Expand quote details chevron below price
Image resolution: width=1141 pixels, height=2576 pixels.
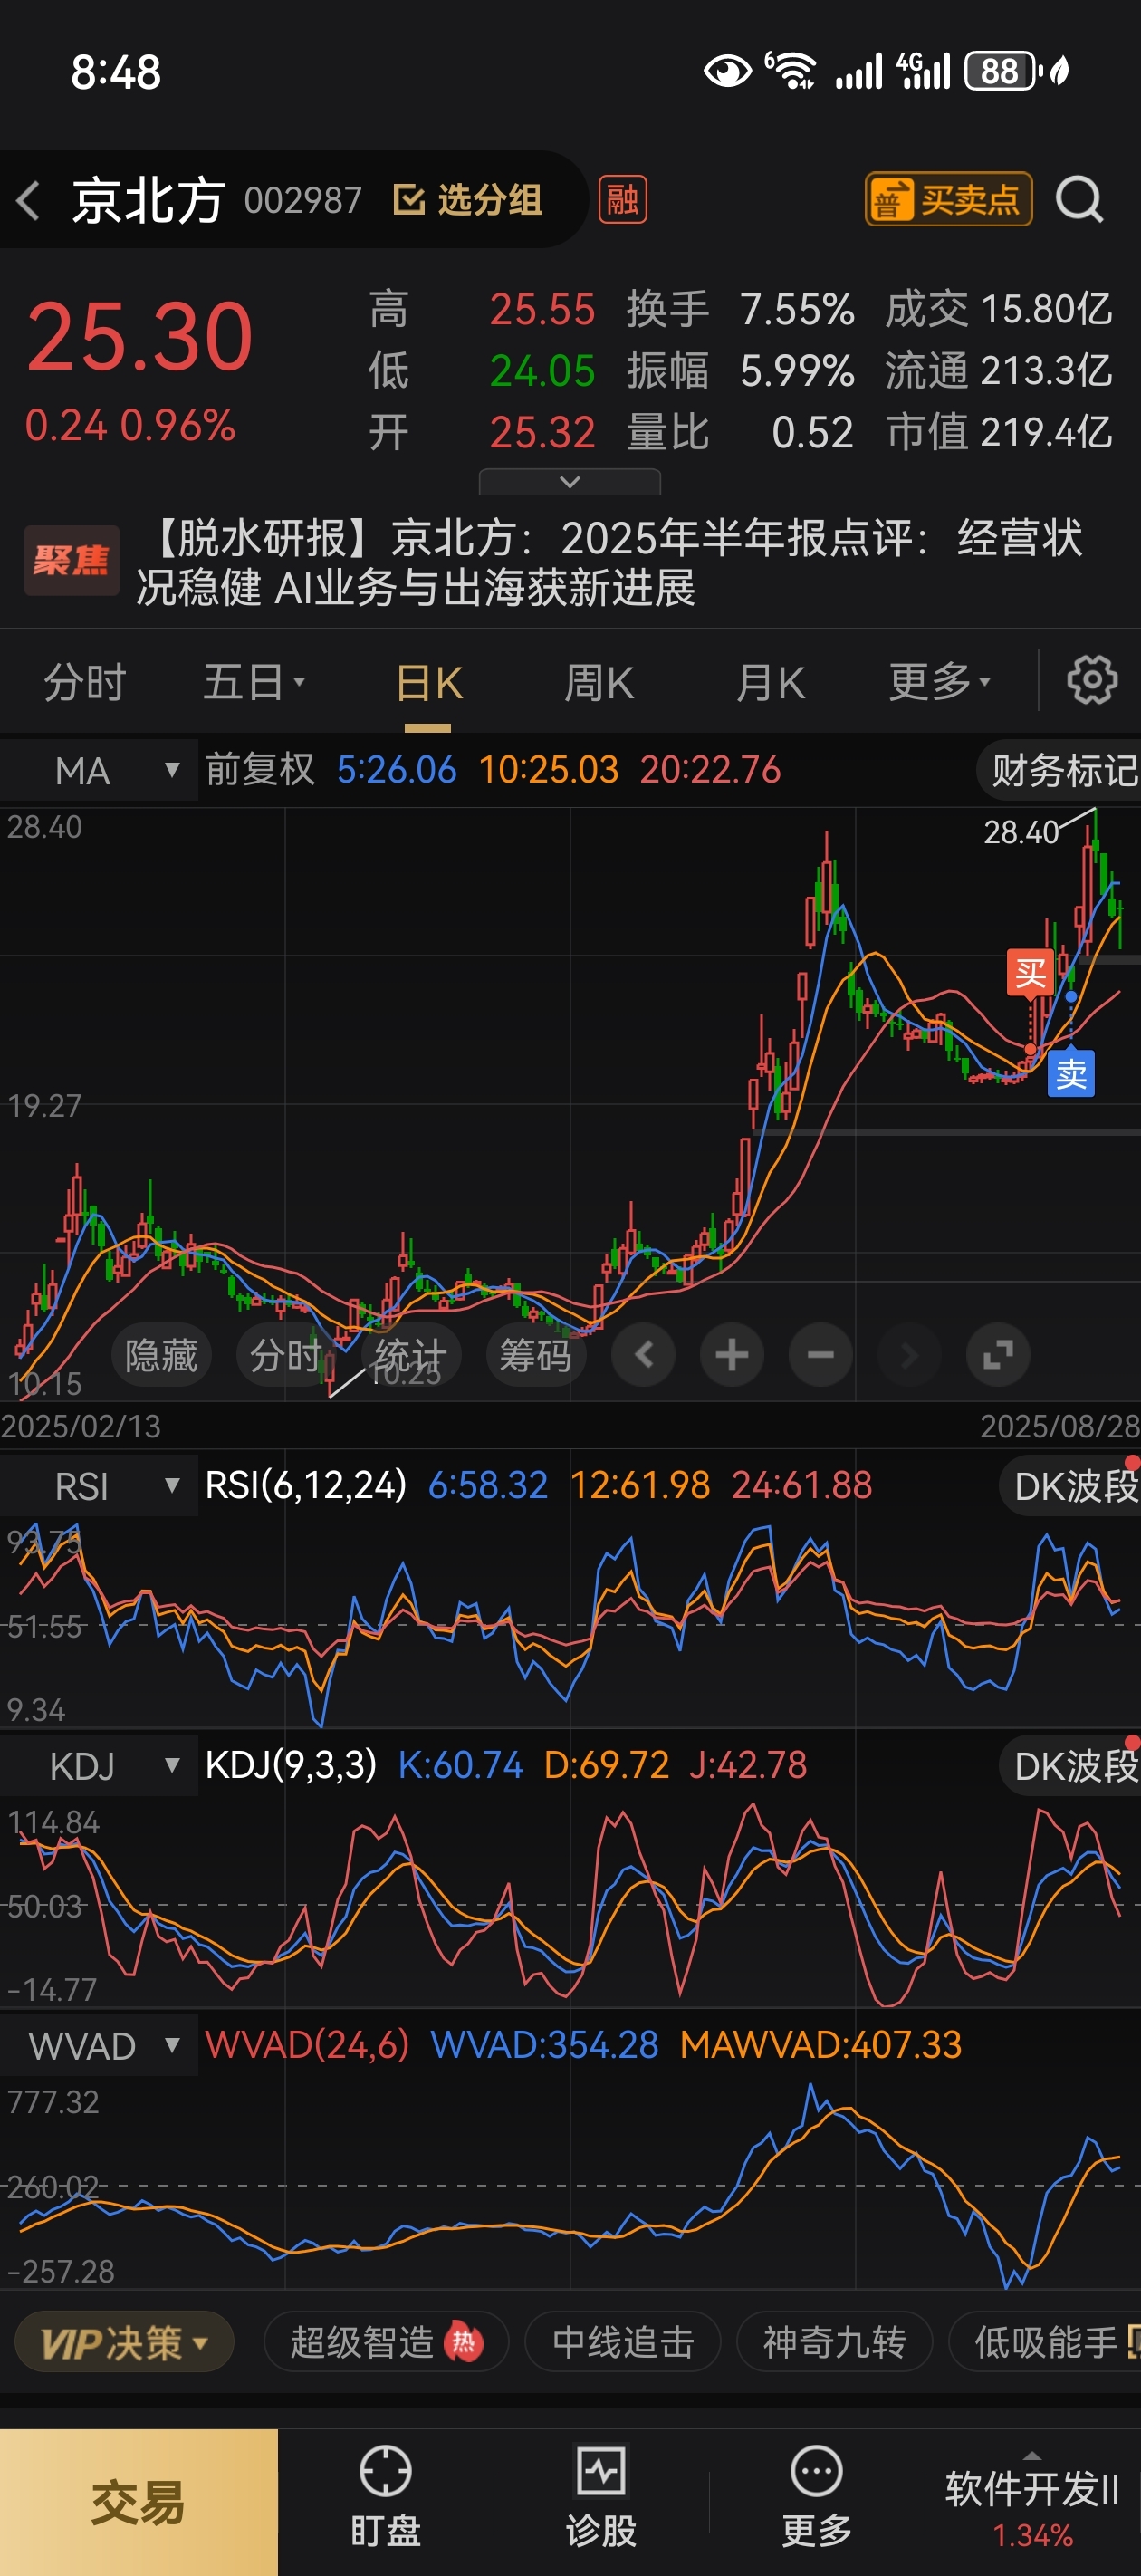(x=570, y=482)
